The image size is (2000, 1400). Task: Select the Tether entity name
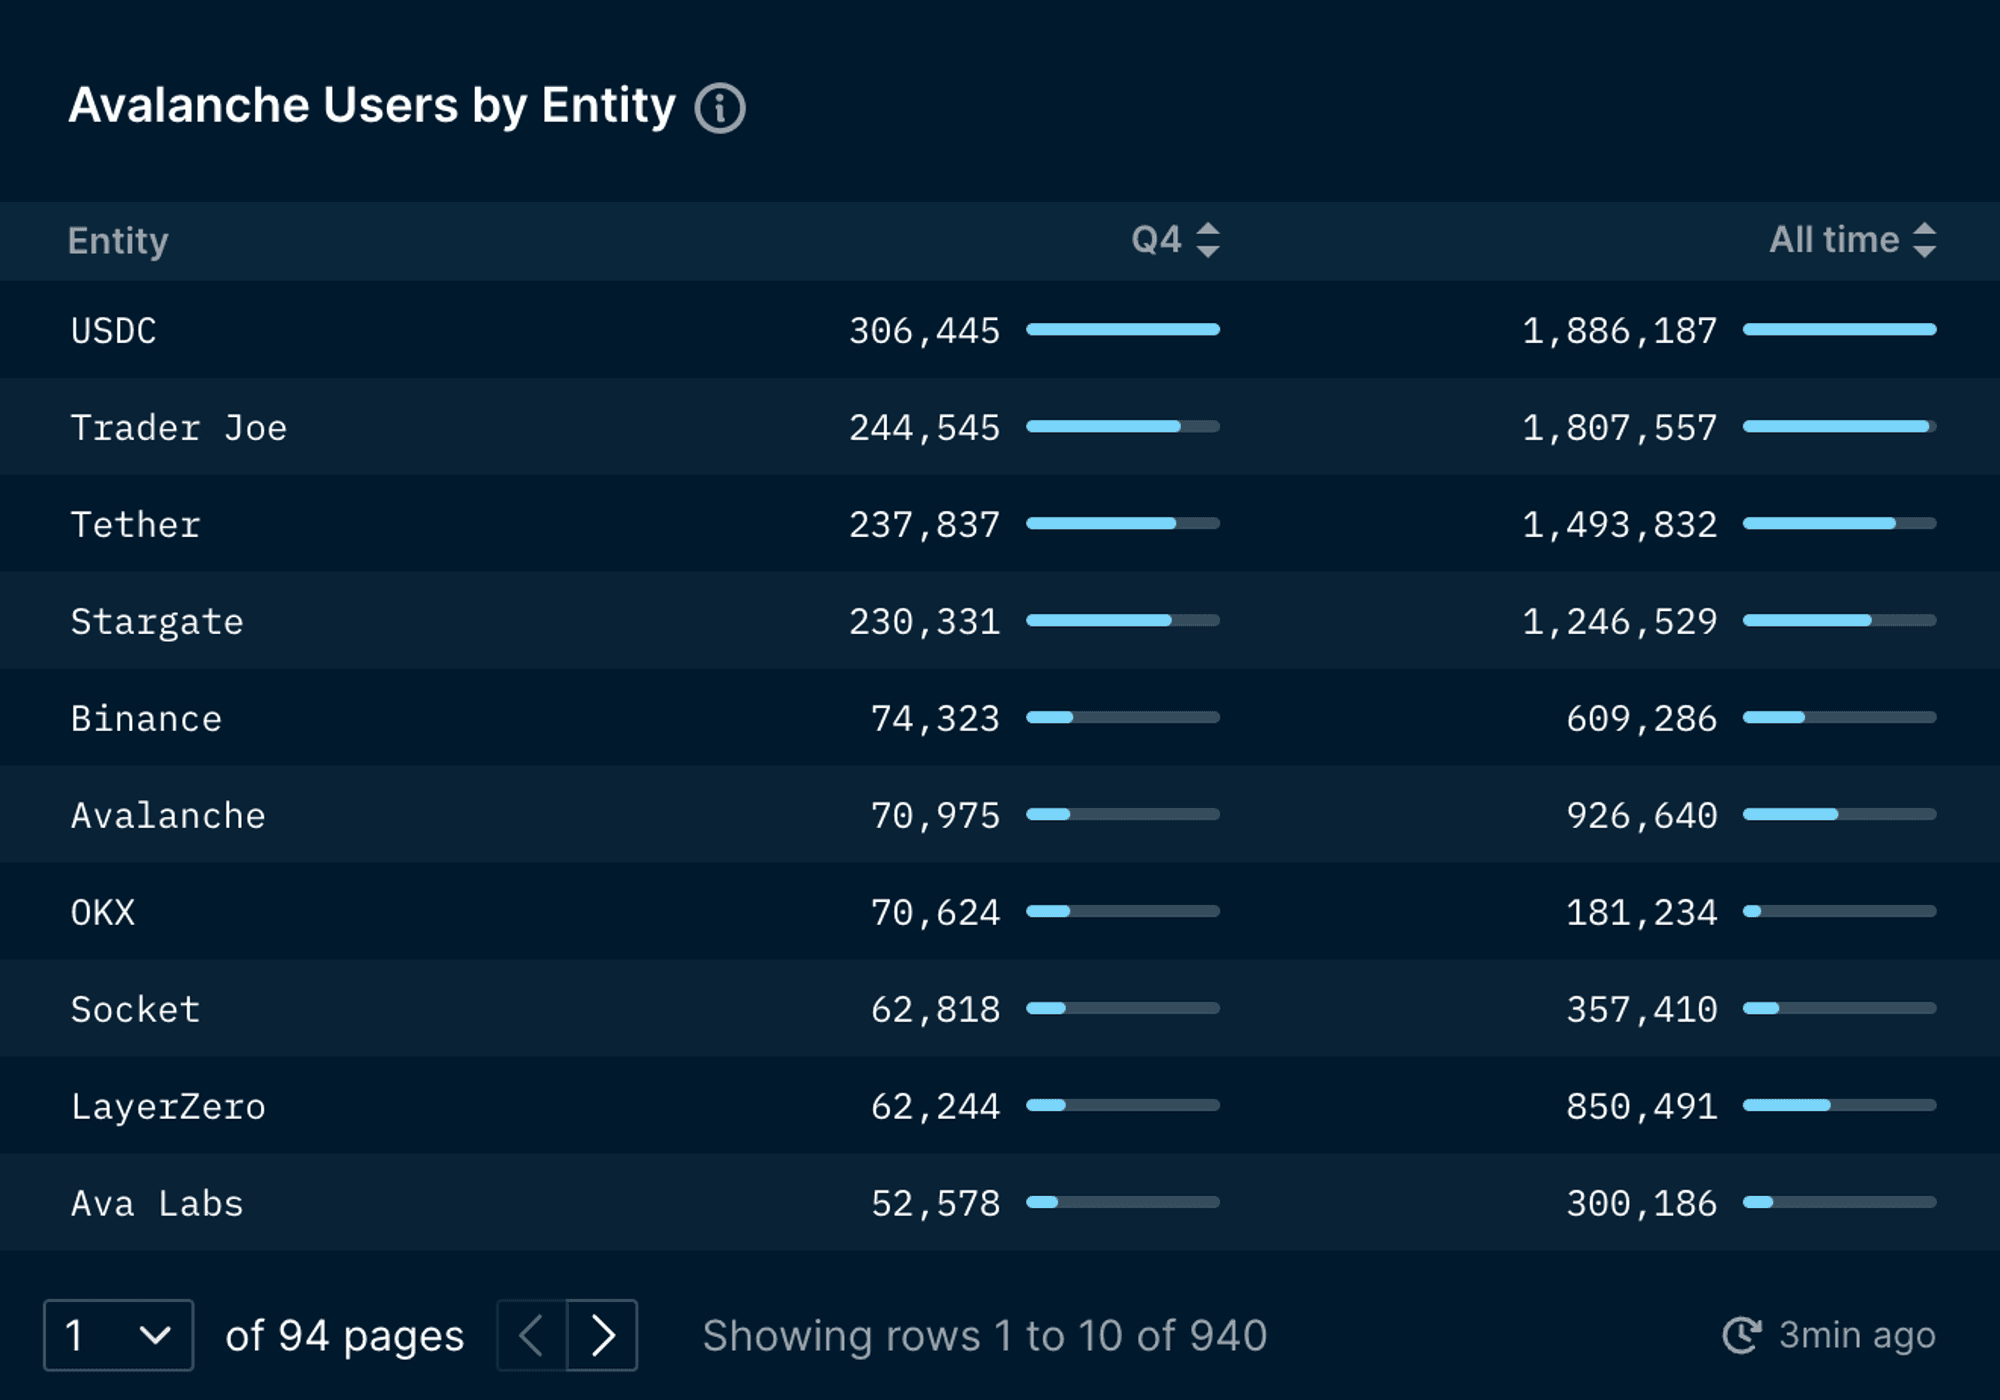pyautogui.click(x=136, y=525)
